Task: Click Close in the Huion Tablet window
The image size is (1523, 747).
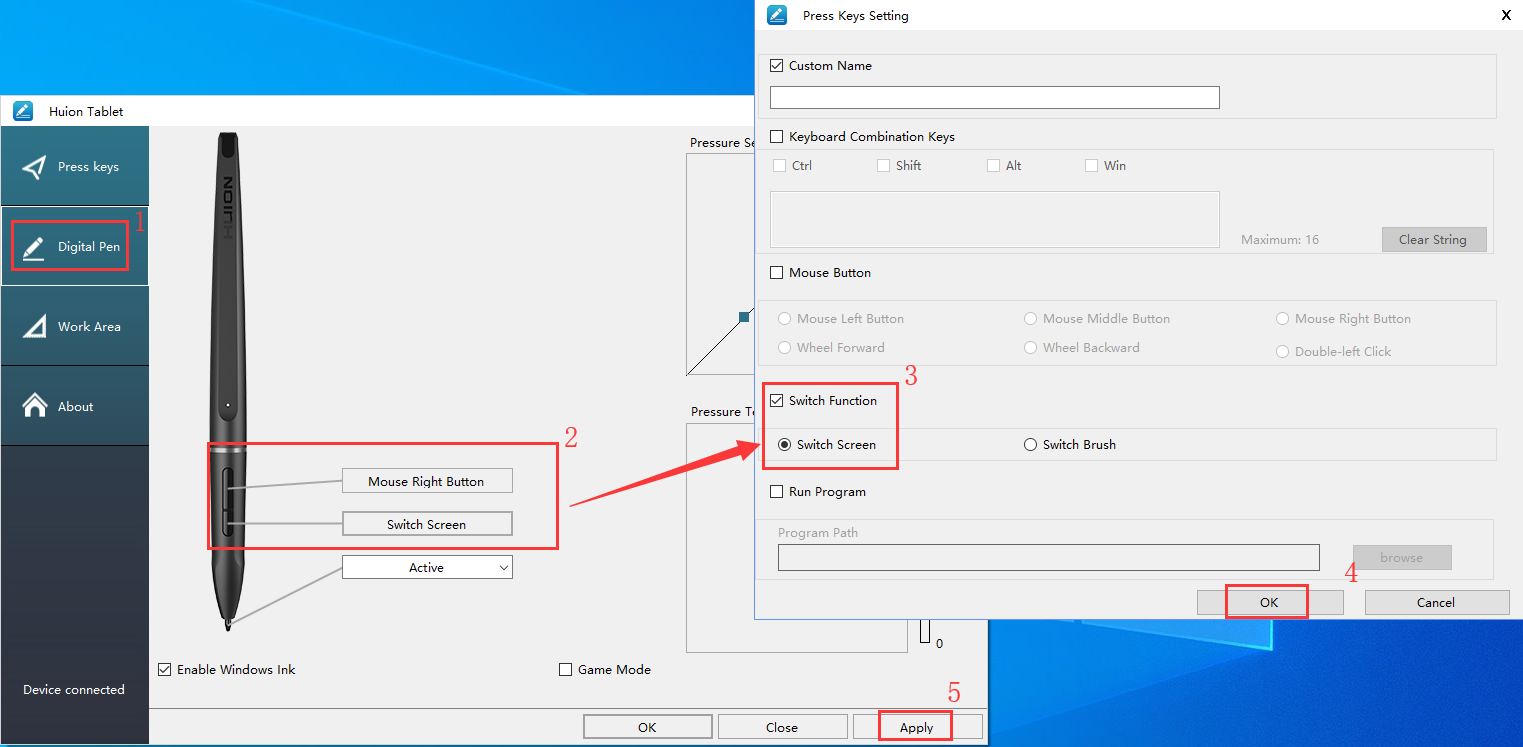Action: point(782,727)
